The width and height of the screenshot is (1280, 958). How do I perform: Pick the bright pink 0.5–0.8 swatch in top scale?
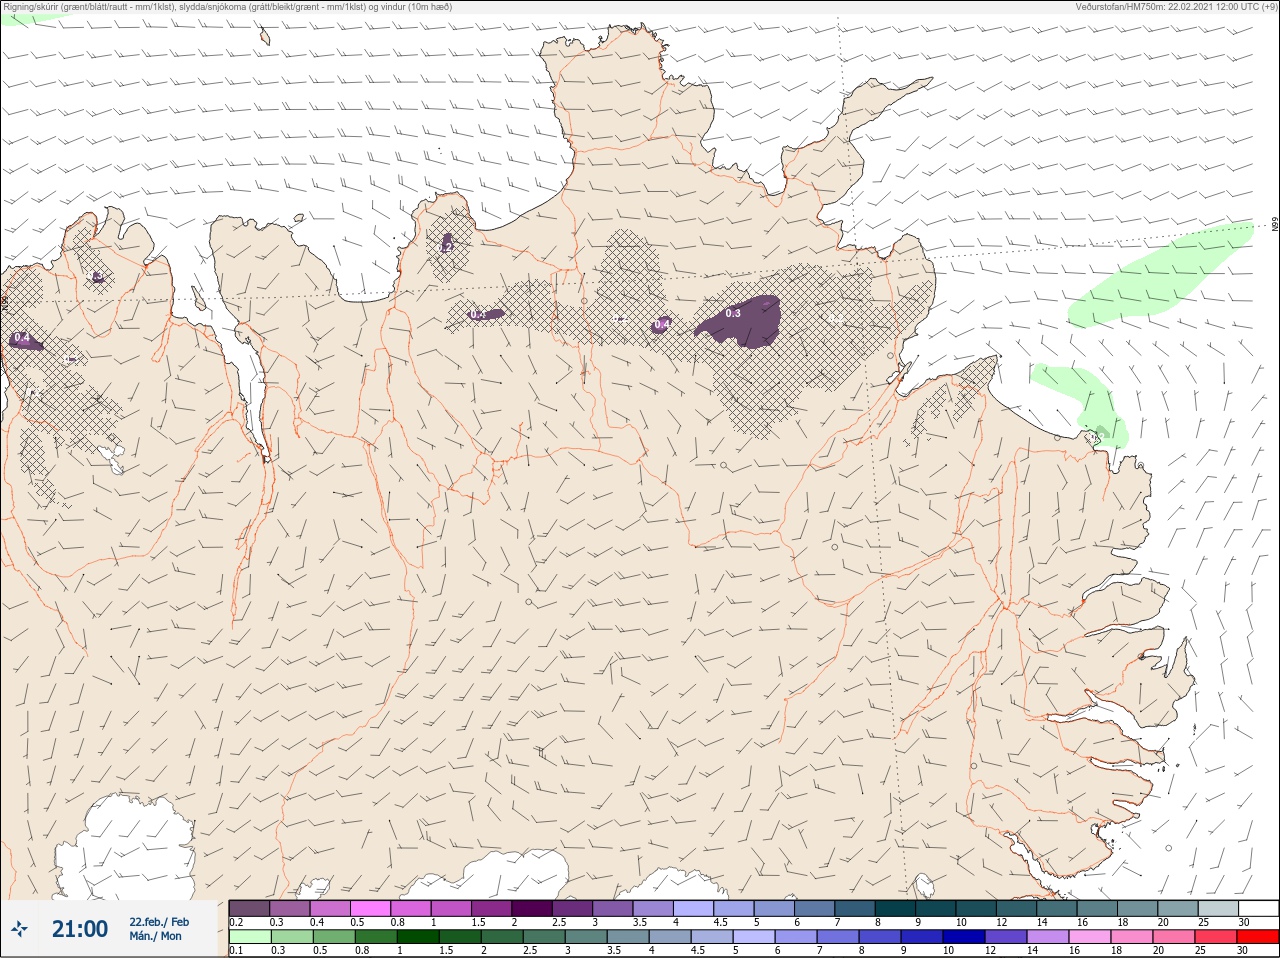click(371, 908)
